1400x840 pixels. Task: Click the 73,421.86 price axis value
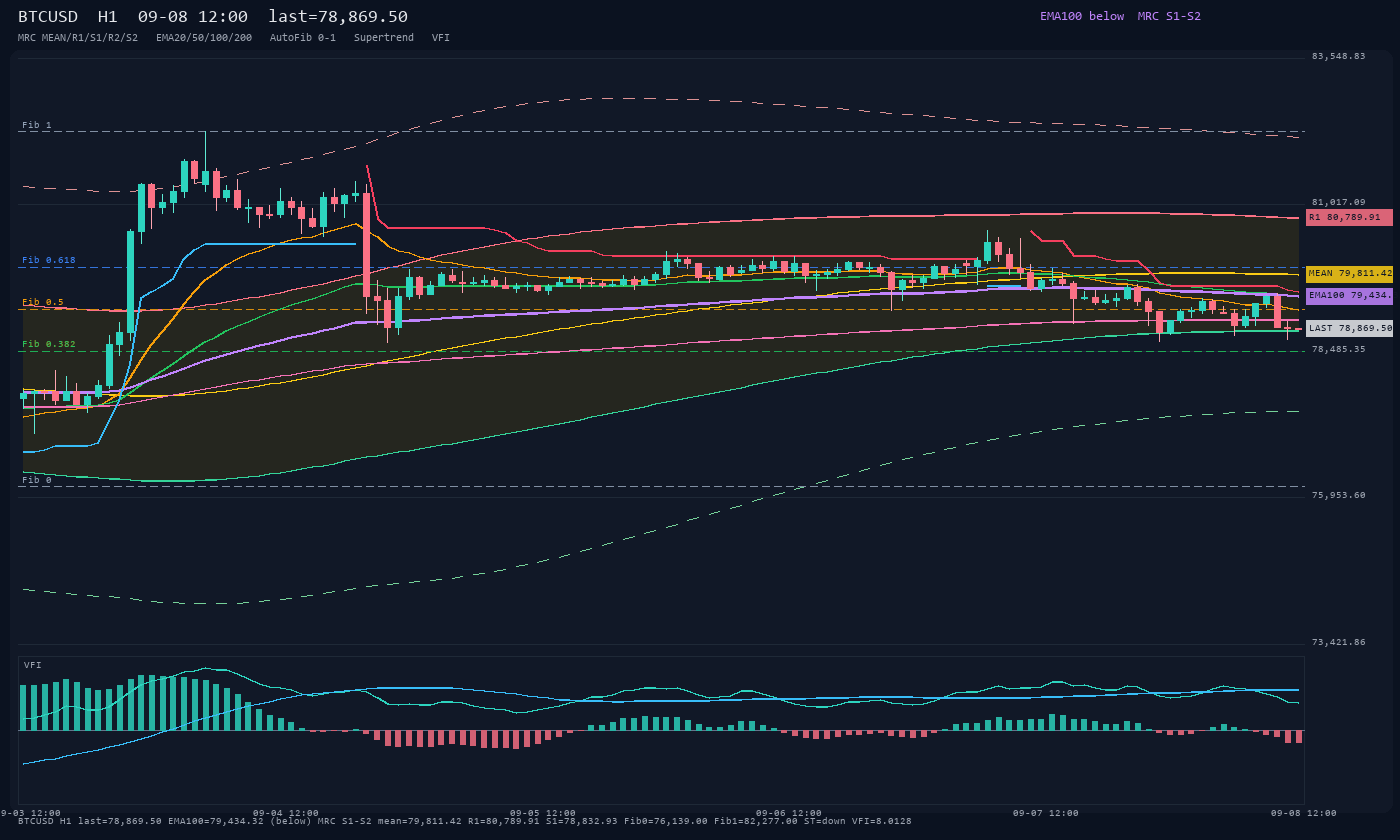point(1338,642)
